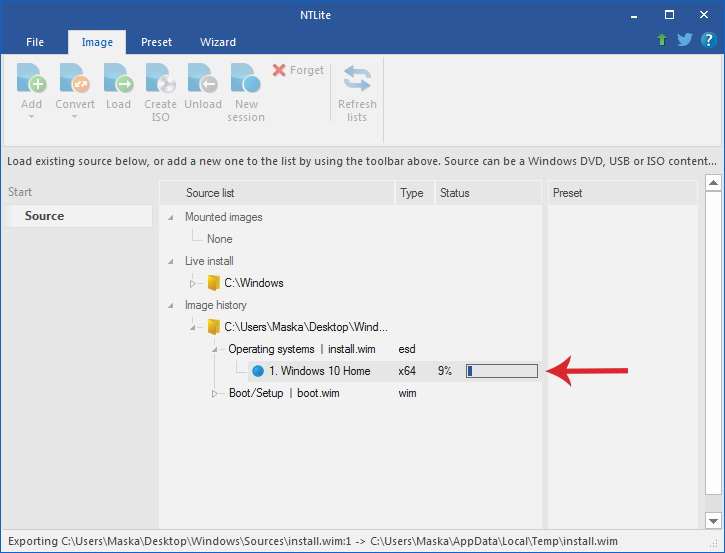
Task: Maximize the NTLite window
Action: coord(669,15)
